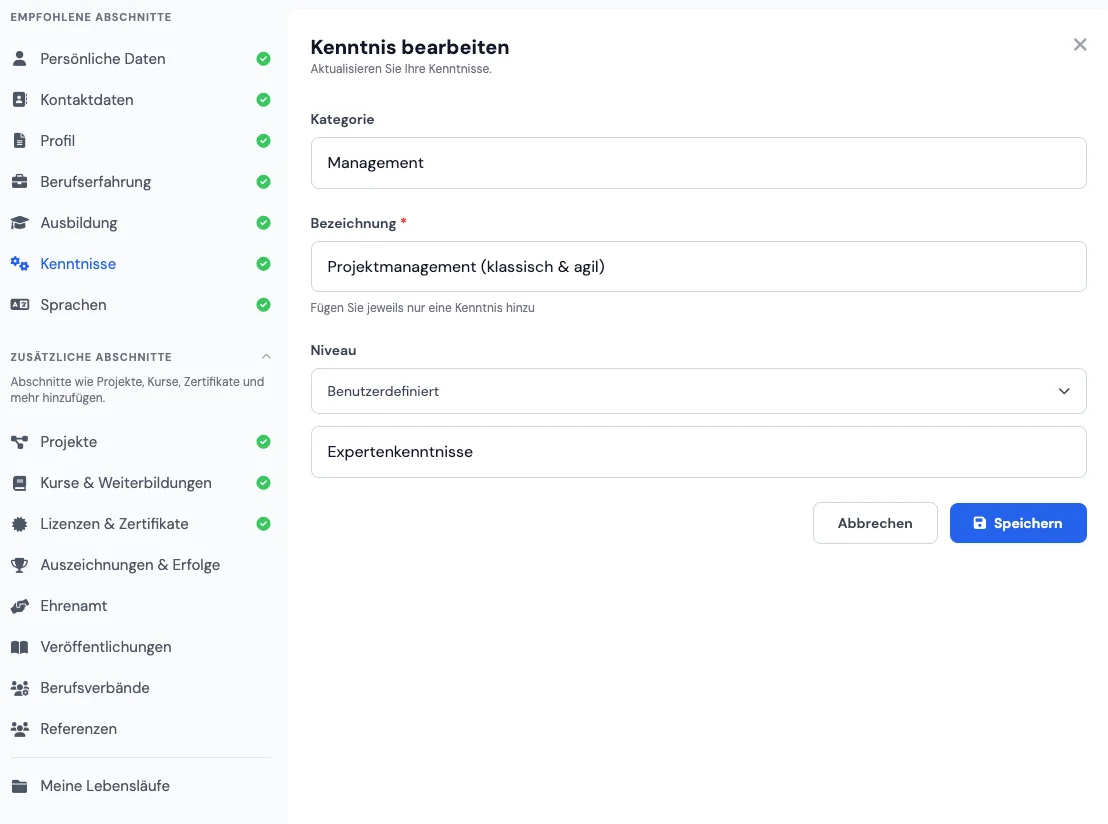
Task: Go to Veröffentlichungen section
Action: coord(141,647)
